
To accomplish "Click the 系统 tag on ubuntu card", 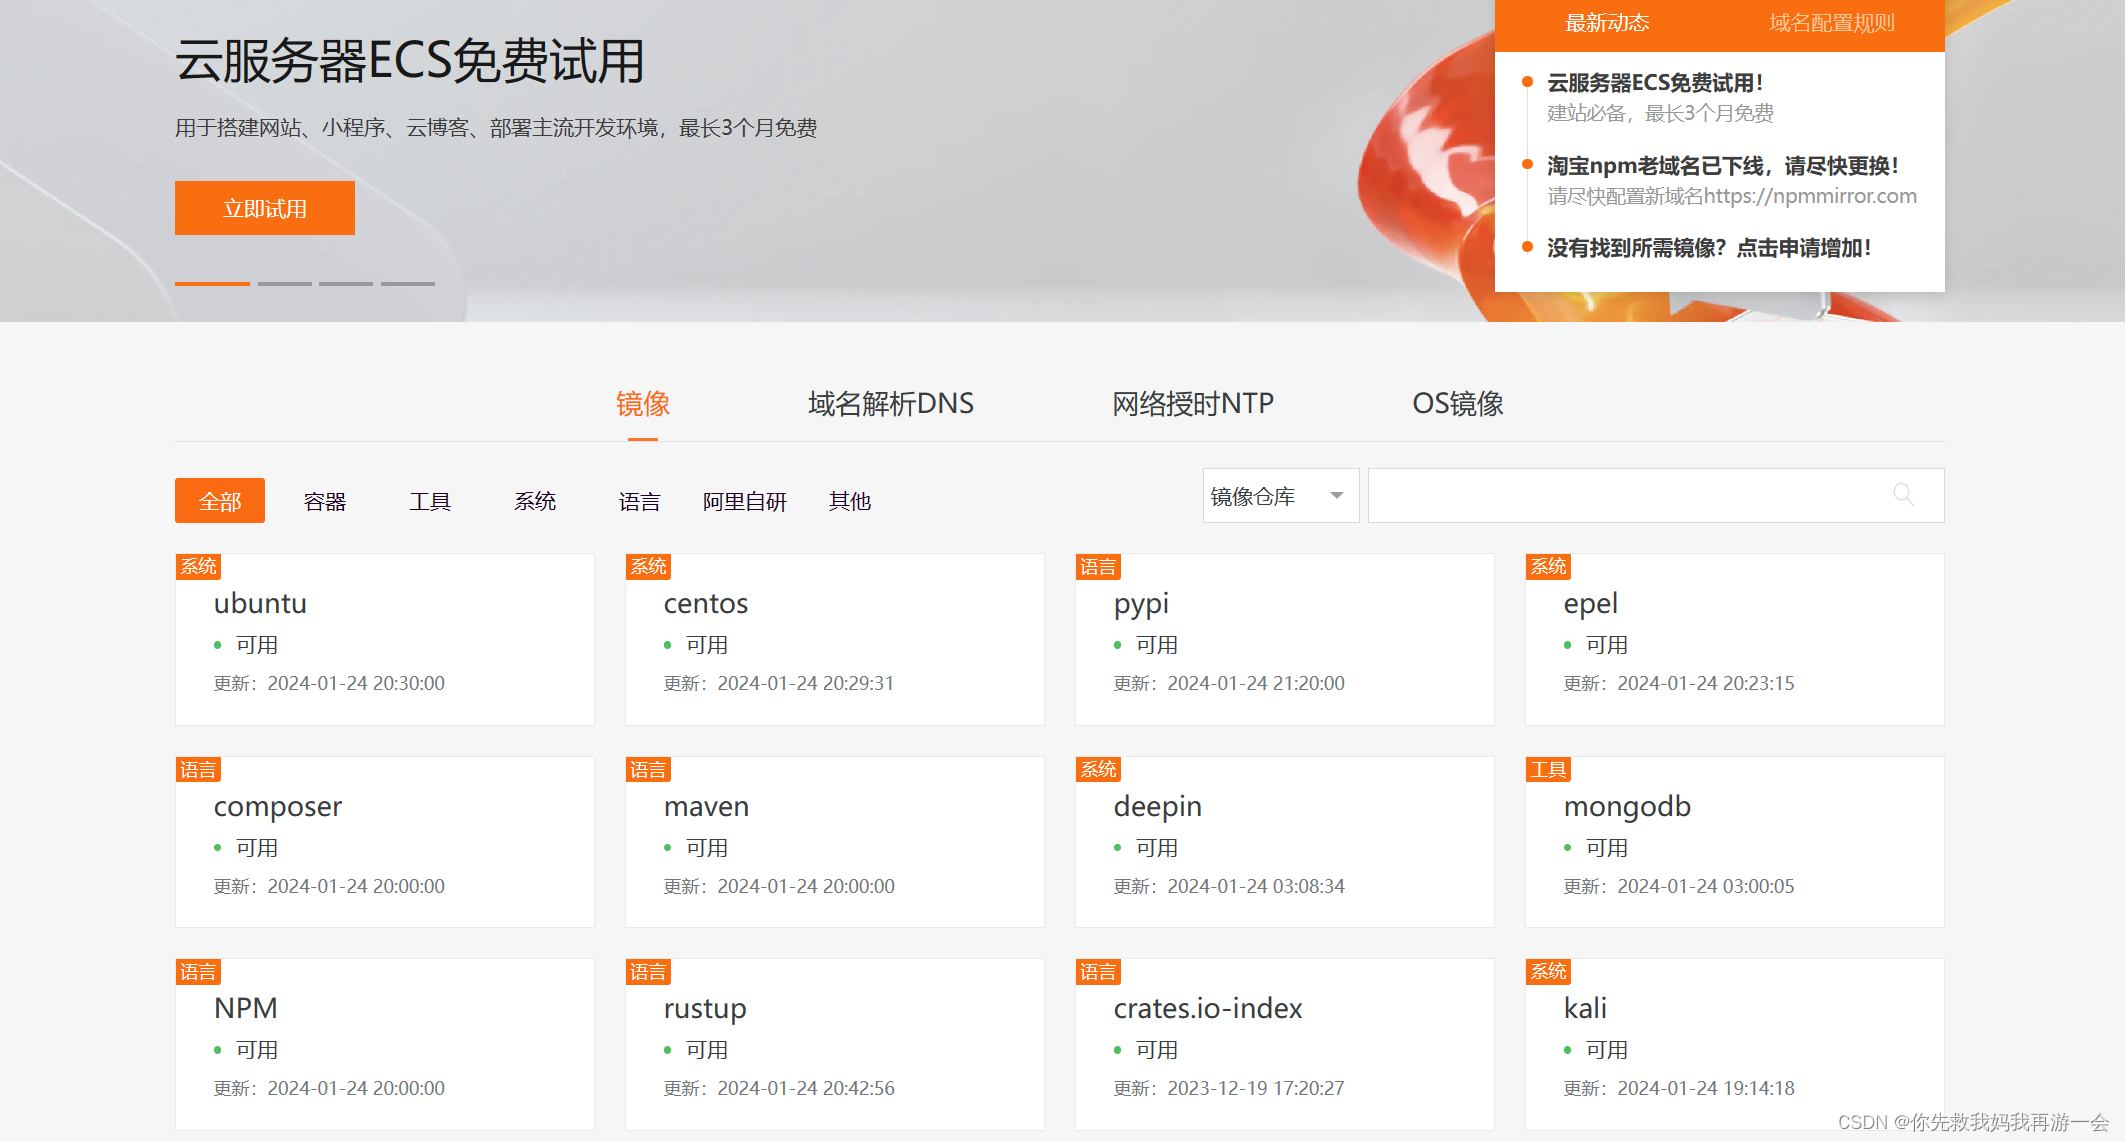I will (x=198, y=566).
